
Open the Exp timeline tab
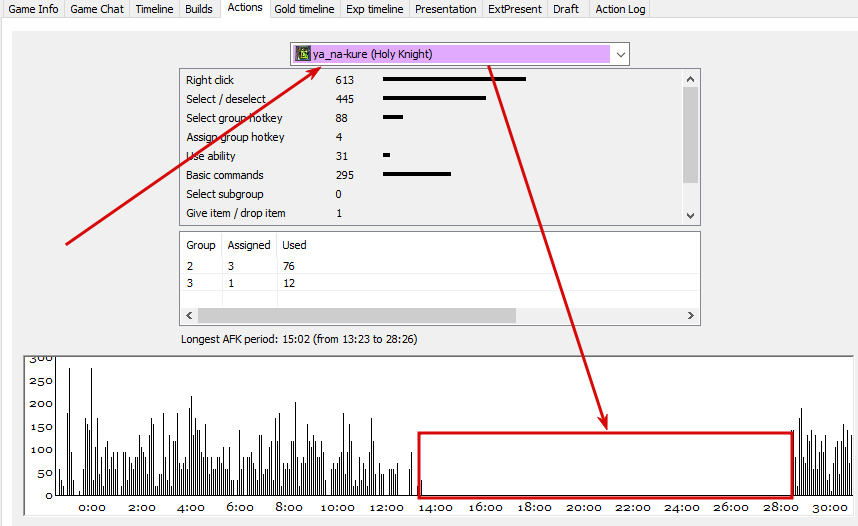tap(374, 9)
